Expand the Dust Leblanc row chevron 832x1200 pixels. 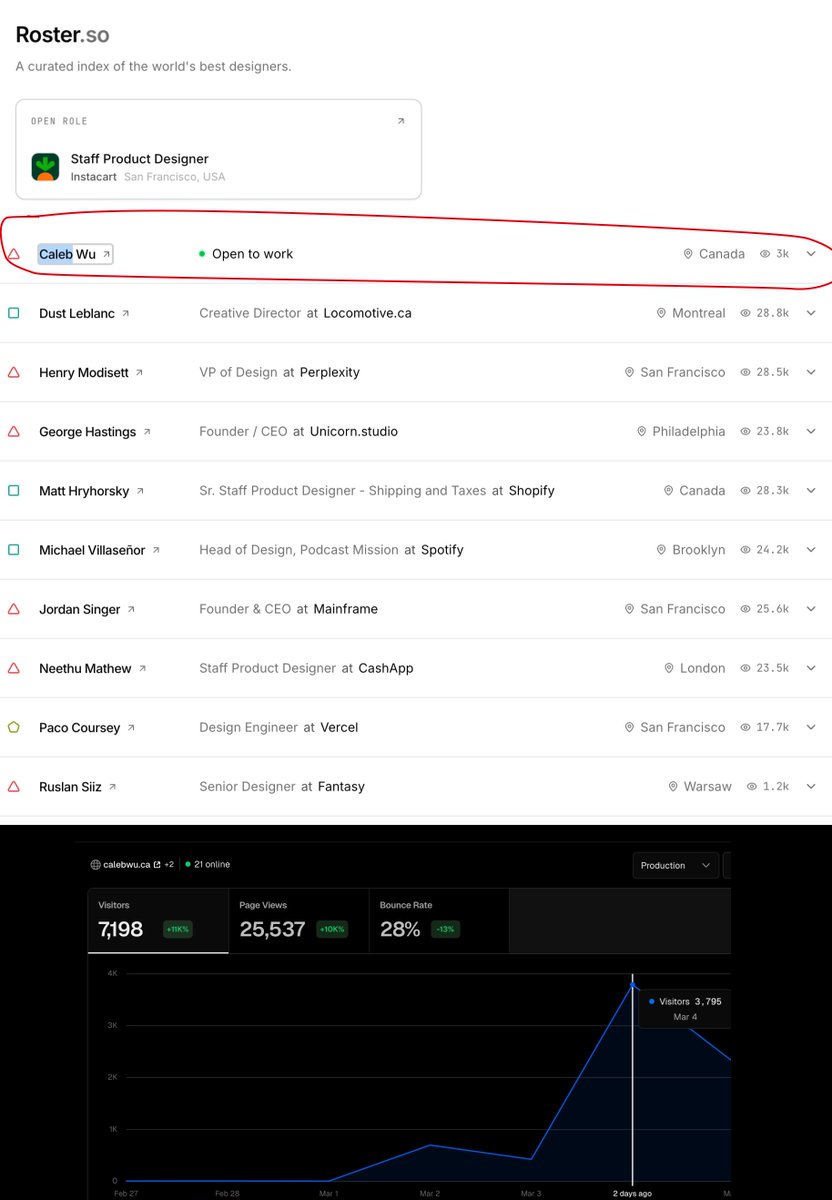(x=811, y=313)
